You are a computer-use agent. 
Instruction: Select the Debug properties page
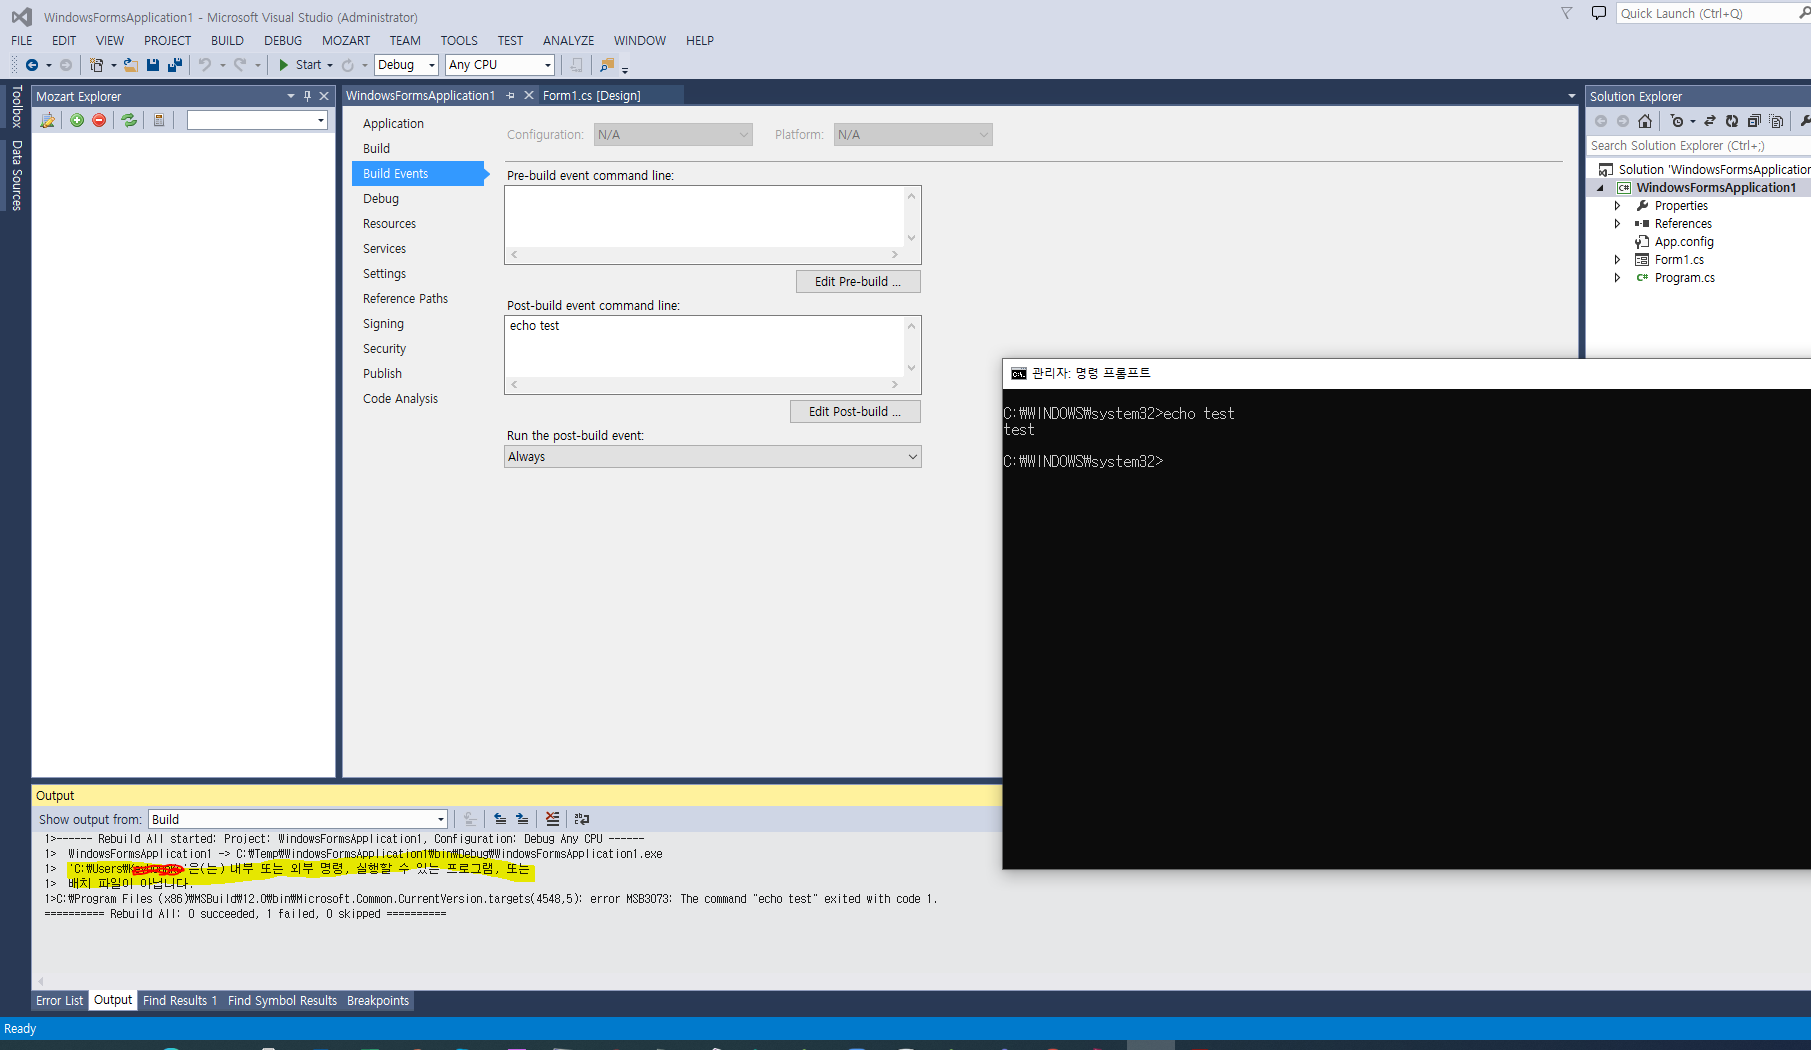click(x=381, y=199)
